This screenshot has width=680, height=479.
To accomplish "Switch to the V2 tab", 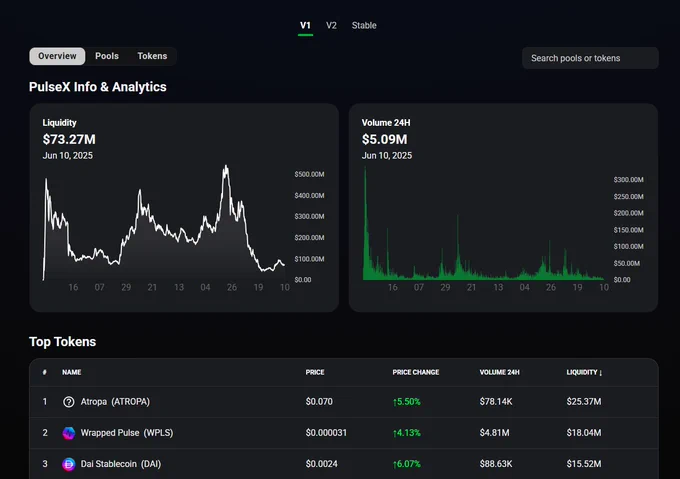I will (x=331, y=26).
